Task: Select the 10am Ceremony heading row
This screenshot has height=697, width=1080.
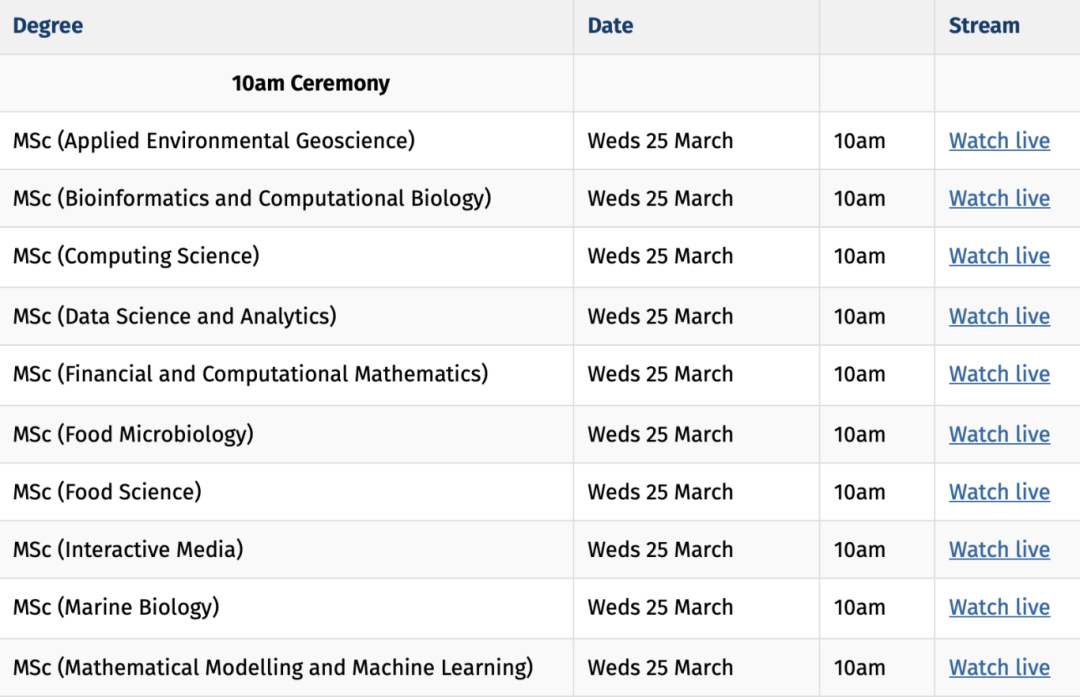Action: click(310, 84)
